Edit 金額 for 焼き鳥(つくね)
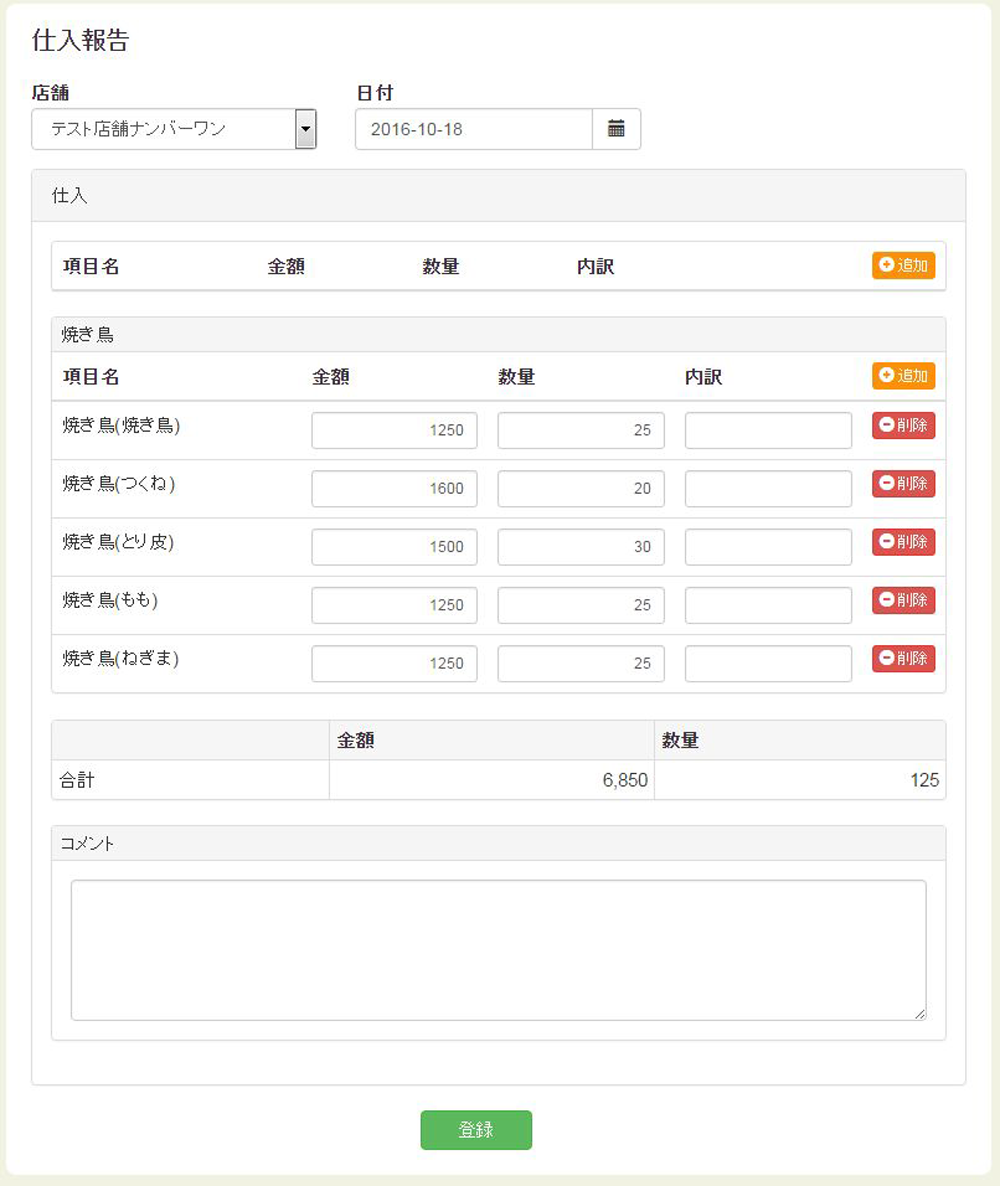Image resolution: width=1000 pixels, height=1186 pixels. pos(394,489)
